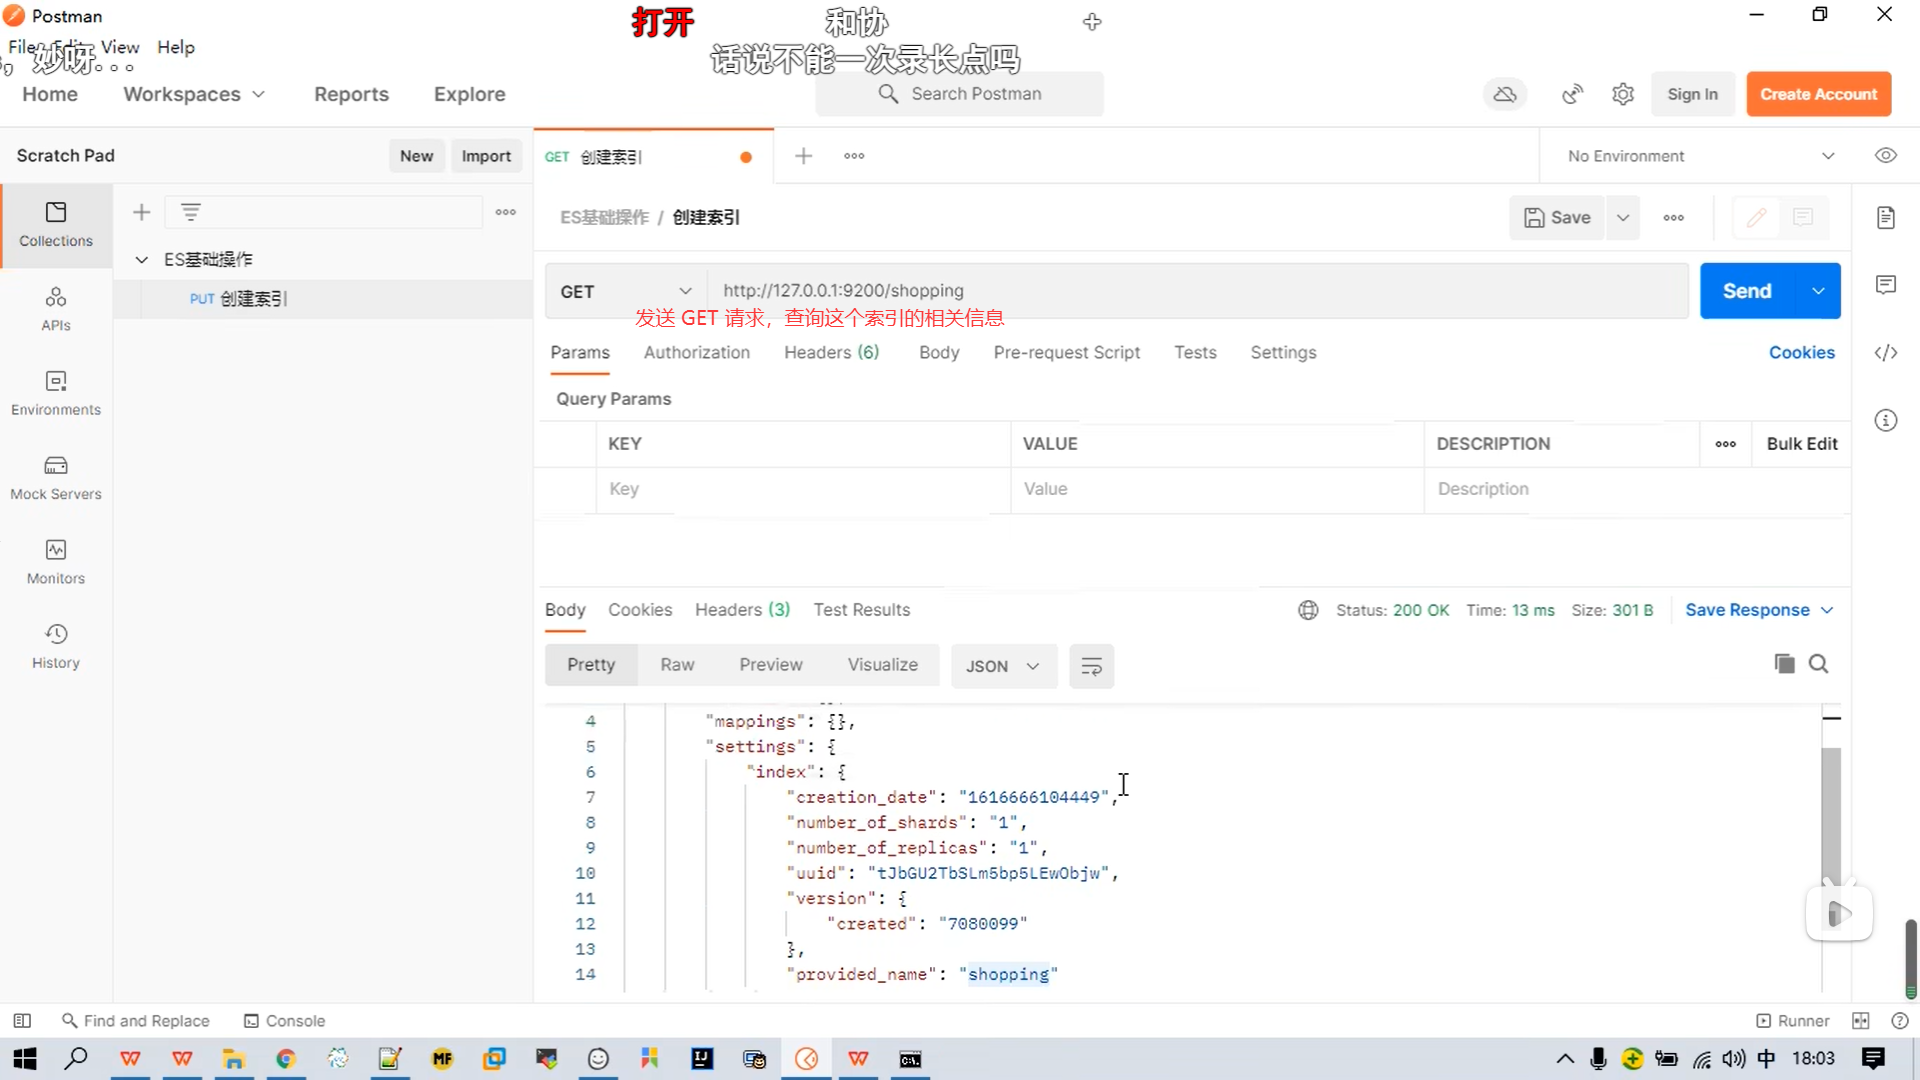
Task: Click the Cookies link
Action: click(1801, 352)
